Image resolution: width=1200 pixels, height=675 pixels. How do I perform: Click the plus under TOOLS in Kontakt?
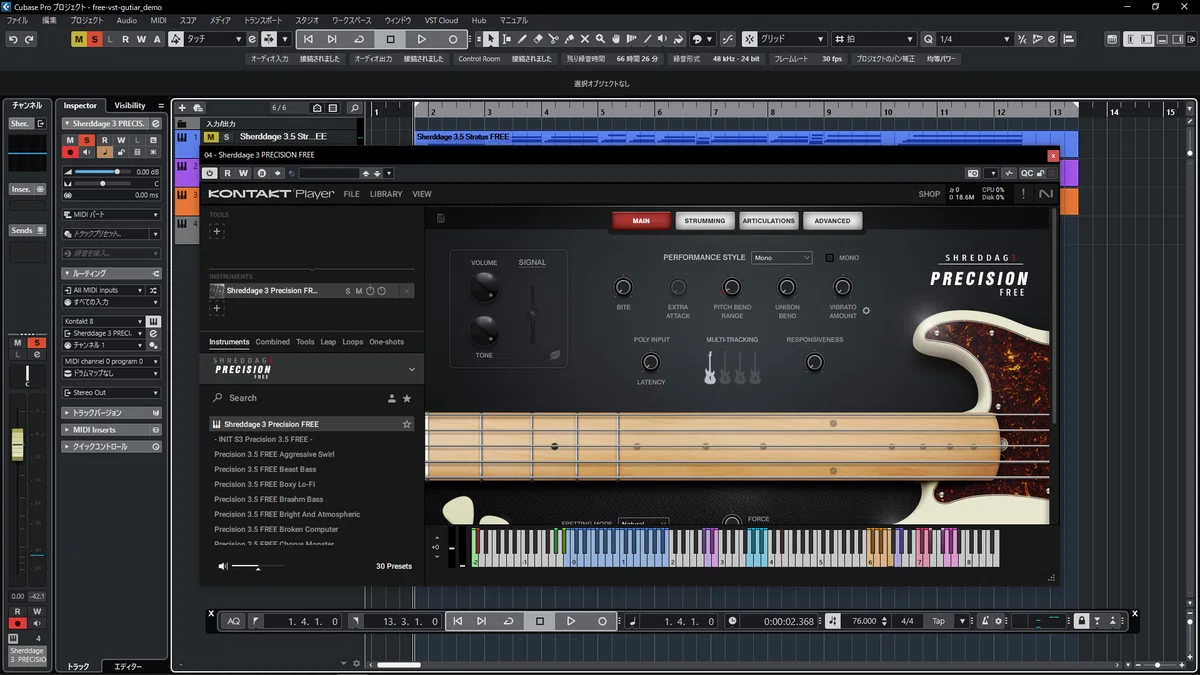pos(216,231)
